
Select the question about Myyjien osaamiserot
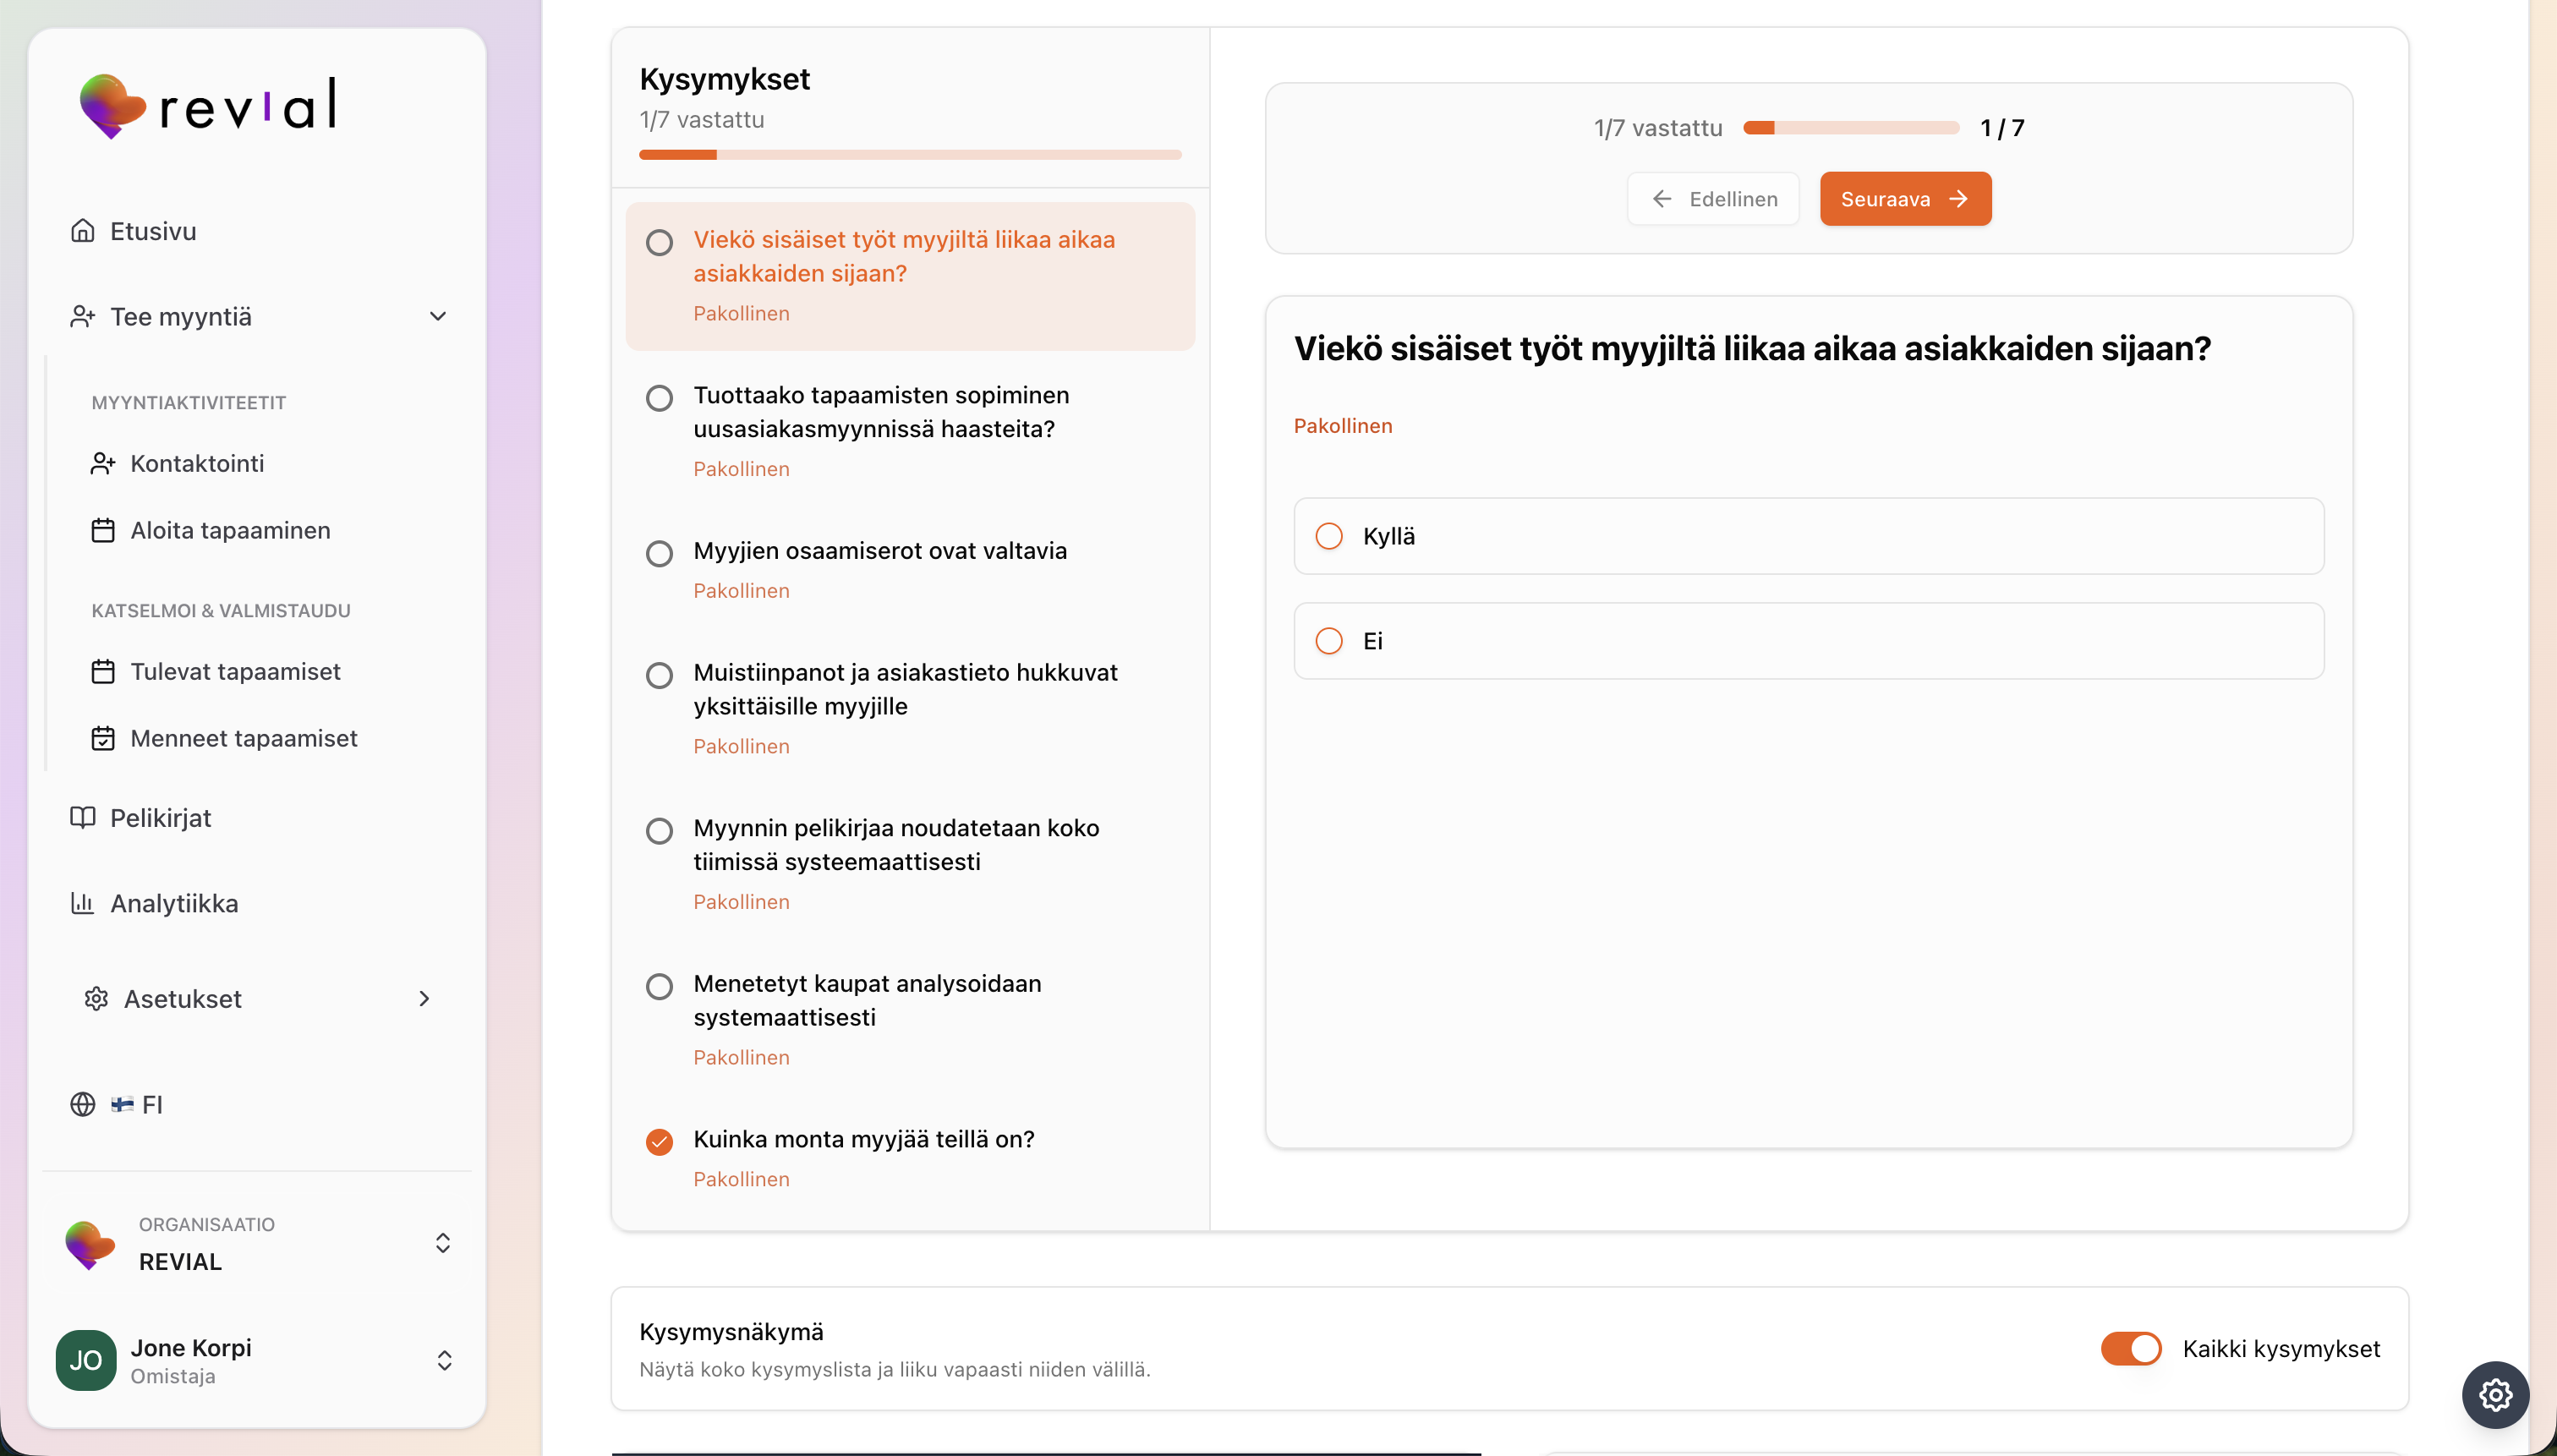click(879, 551)
